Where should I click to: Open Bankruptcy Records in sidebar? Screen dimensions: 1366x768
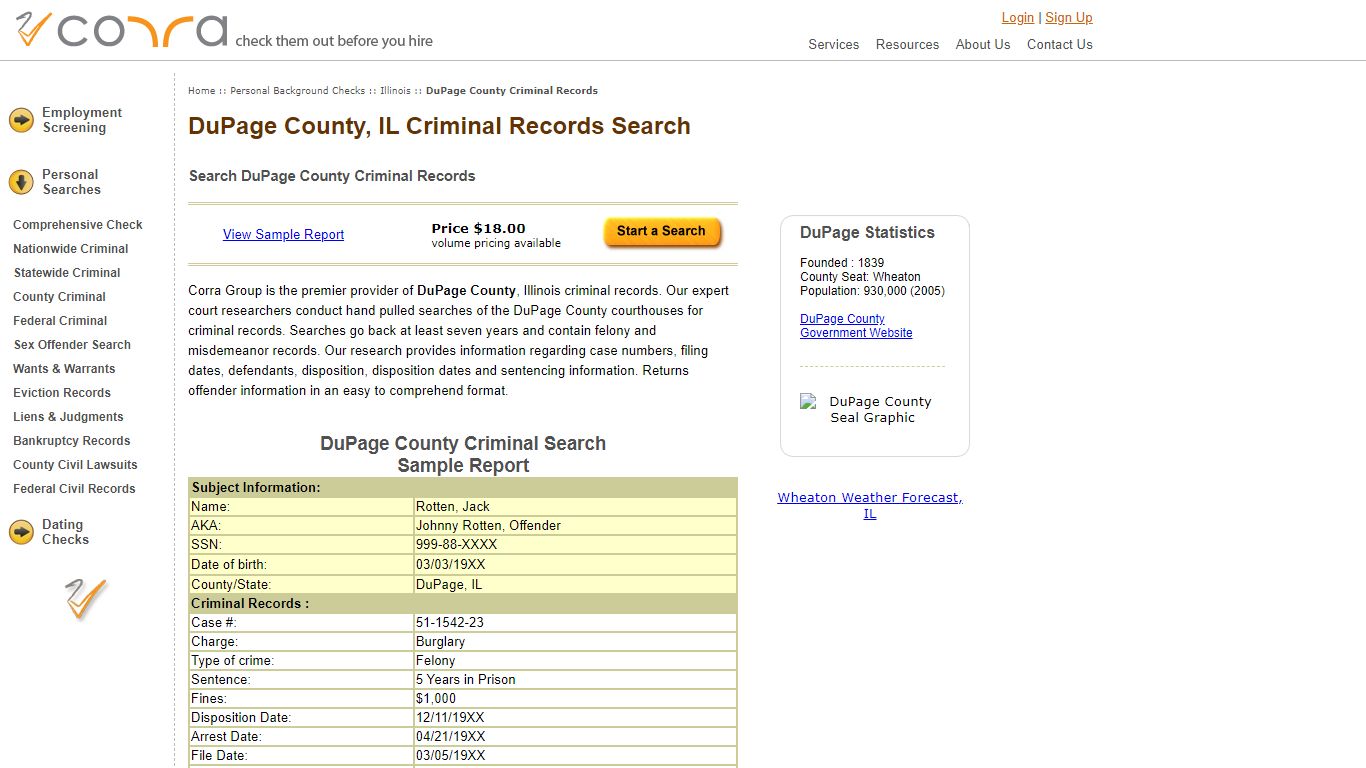[x=72, y=441]
